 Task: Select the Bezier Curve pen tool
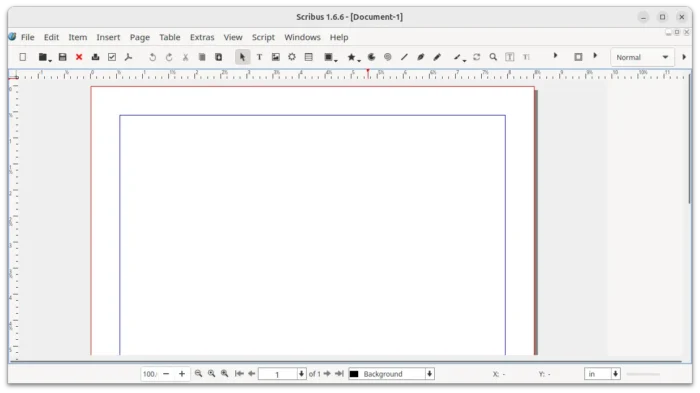[x=421, y=57]
